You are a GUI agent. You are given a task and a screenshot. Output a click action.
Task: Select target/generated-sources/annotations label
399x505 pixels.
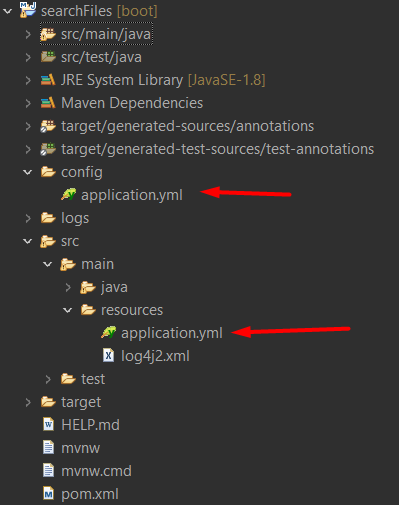[x=188, y=126]
